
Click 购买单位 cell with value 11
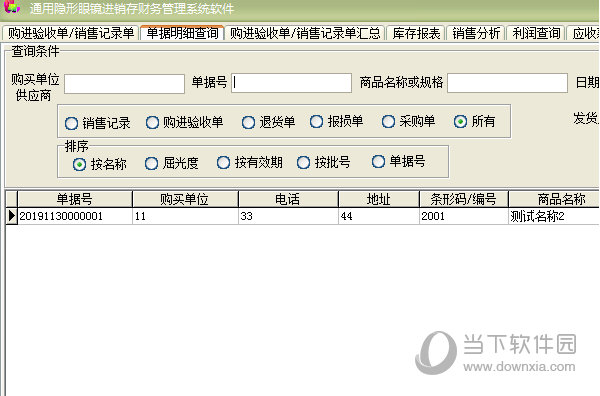[185, 216]
